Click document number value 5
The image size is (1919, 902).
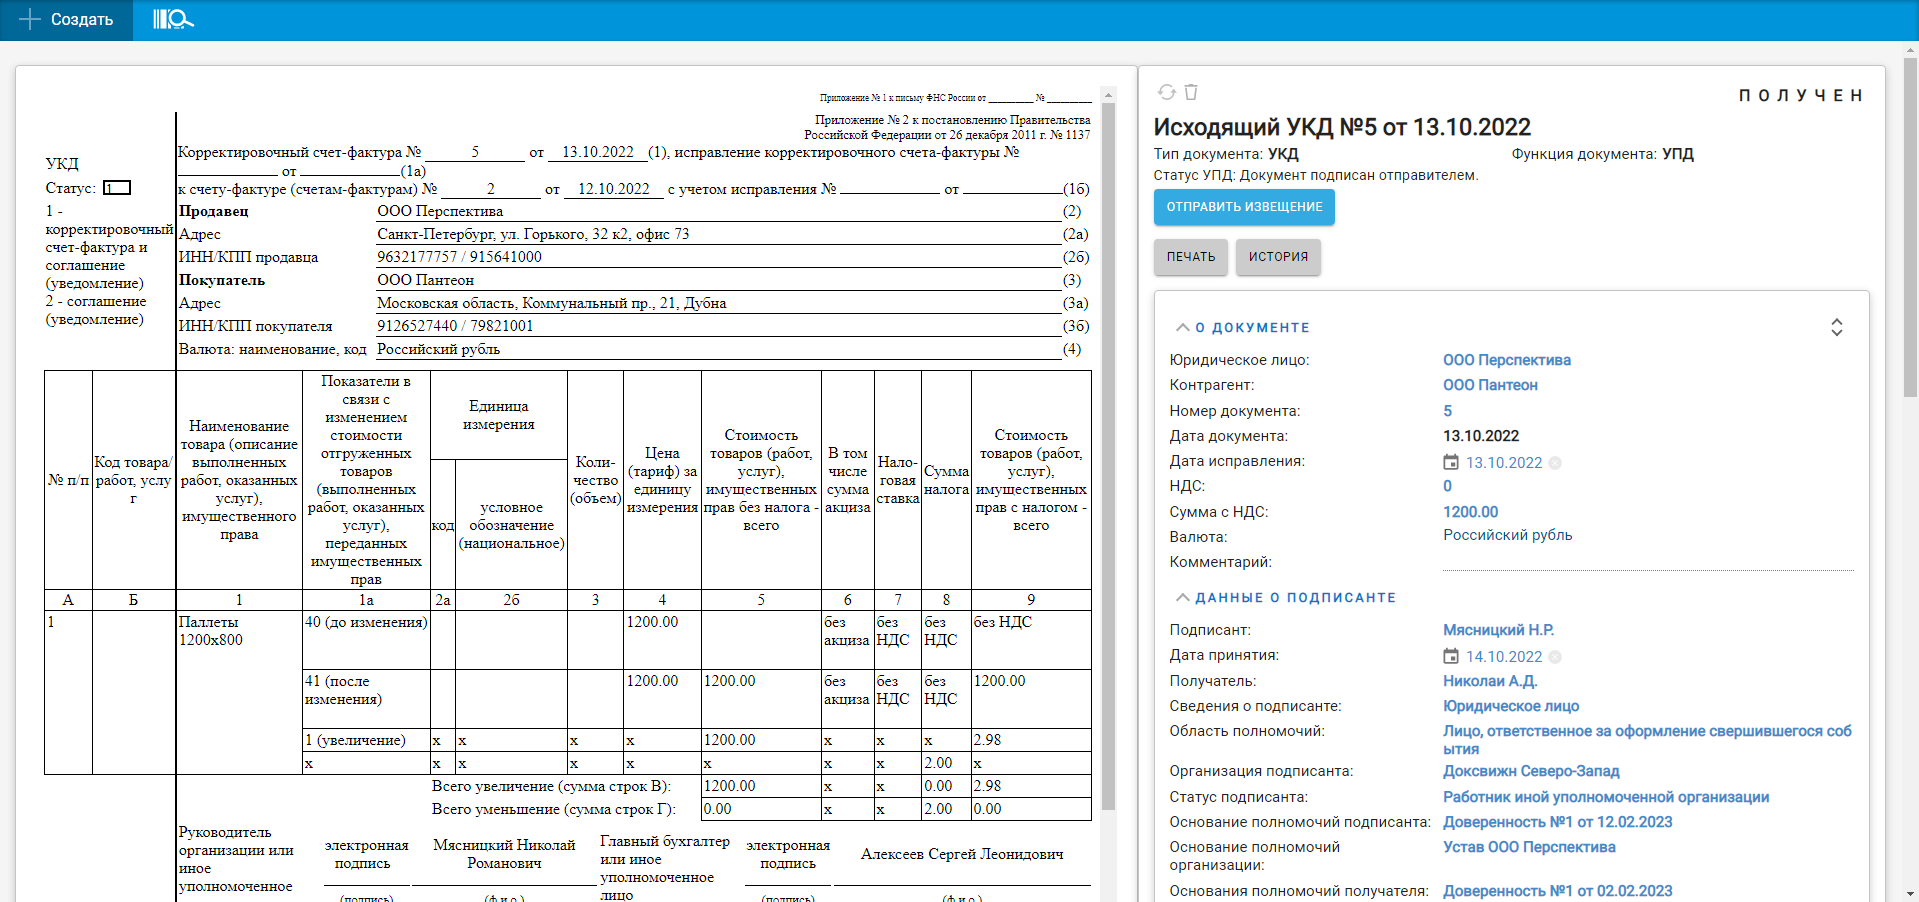(x=1447, y=411)
